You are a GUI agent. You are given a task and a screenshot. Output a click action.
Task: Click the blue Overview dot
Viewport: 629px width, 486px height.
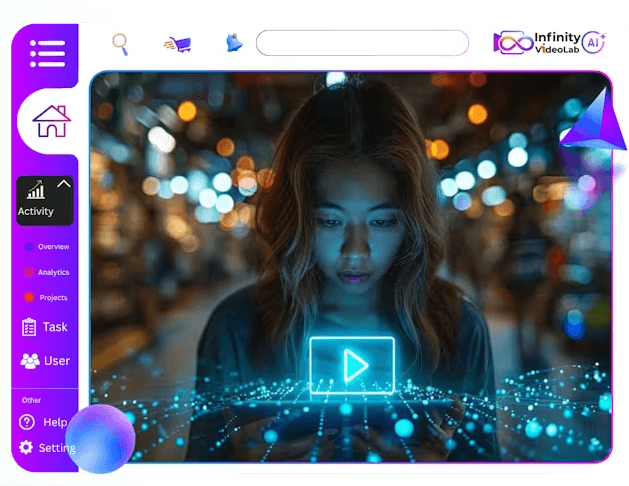point(29,247)
